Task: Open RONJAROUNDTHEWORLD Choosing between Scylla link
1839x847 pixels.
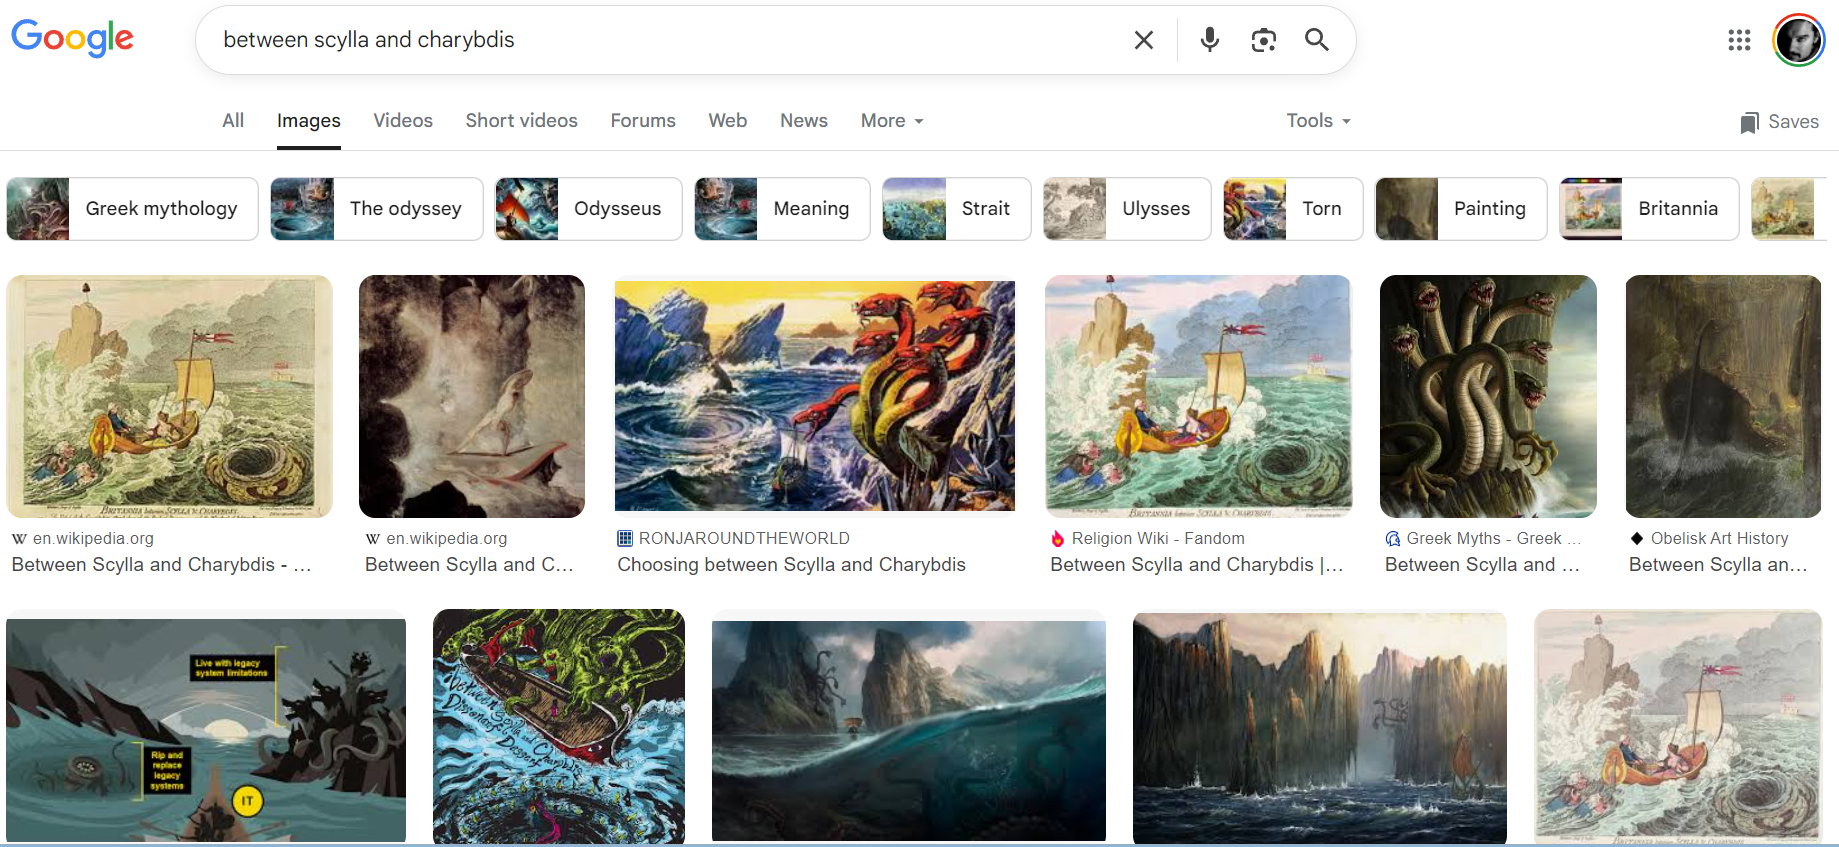Action: pos(790,564)
